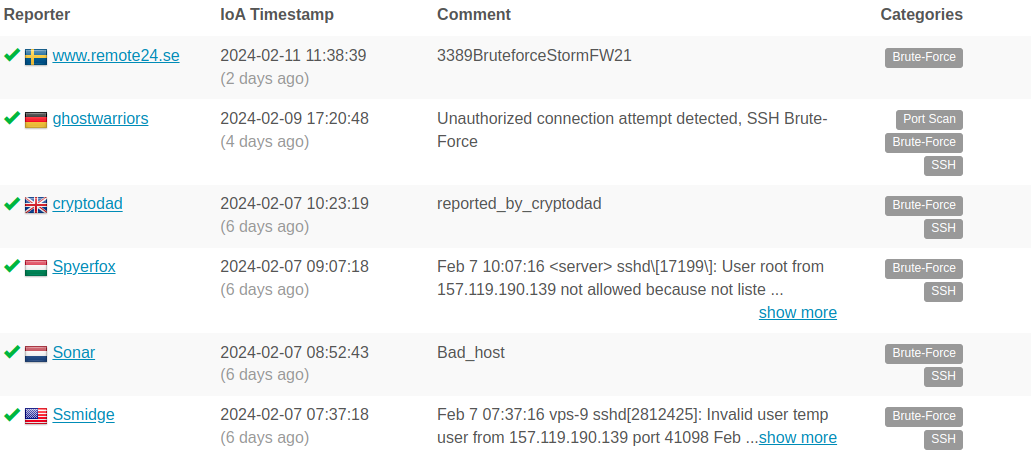Click the Sweden flag icon beside www.remote24.se

click(36, 56)
